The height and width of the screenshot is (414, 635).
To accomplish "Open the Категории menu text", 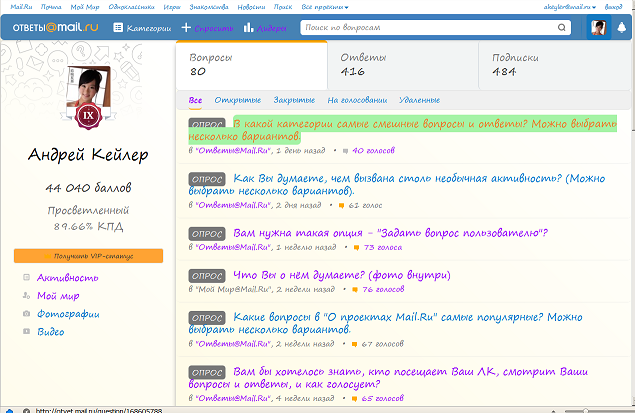I will point(149,28).
